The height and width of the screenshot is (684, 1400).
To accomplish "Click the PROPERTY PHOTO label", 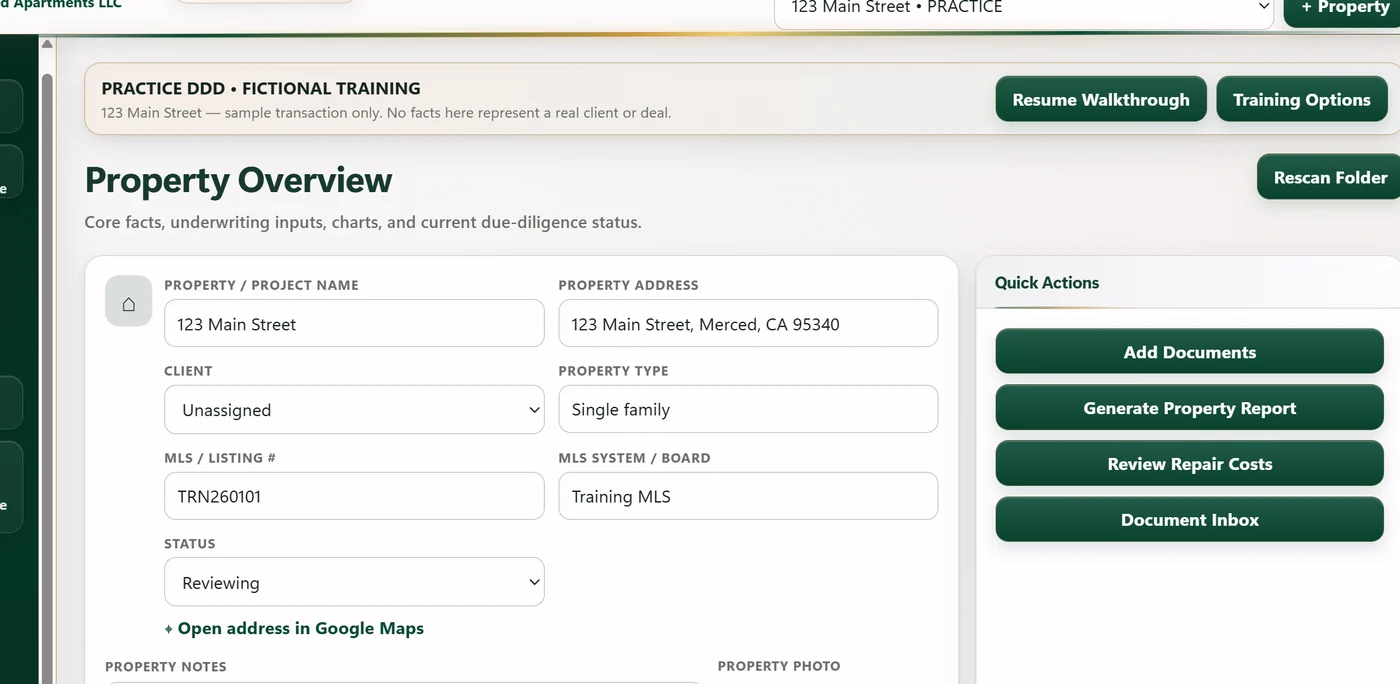I will [779, 666].
